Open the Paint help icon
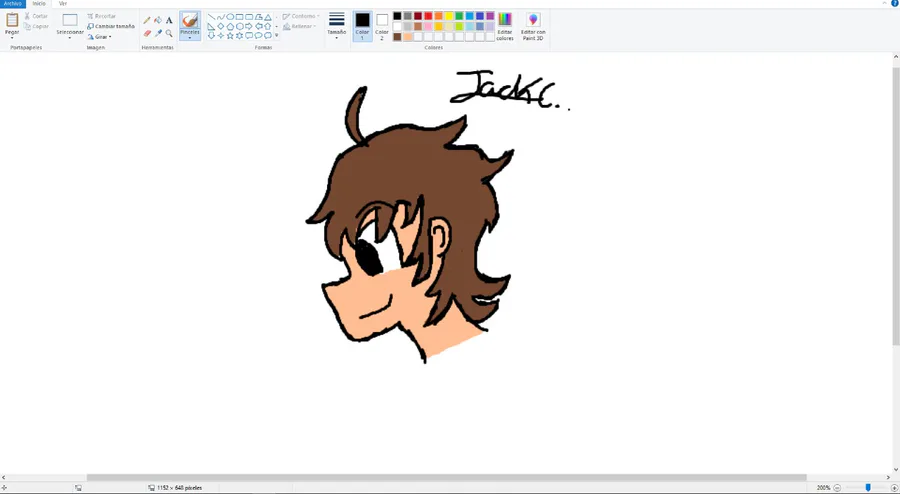Image resolution: width=900 pixels, height=494 pixels. click(x=895, y=3)
